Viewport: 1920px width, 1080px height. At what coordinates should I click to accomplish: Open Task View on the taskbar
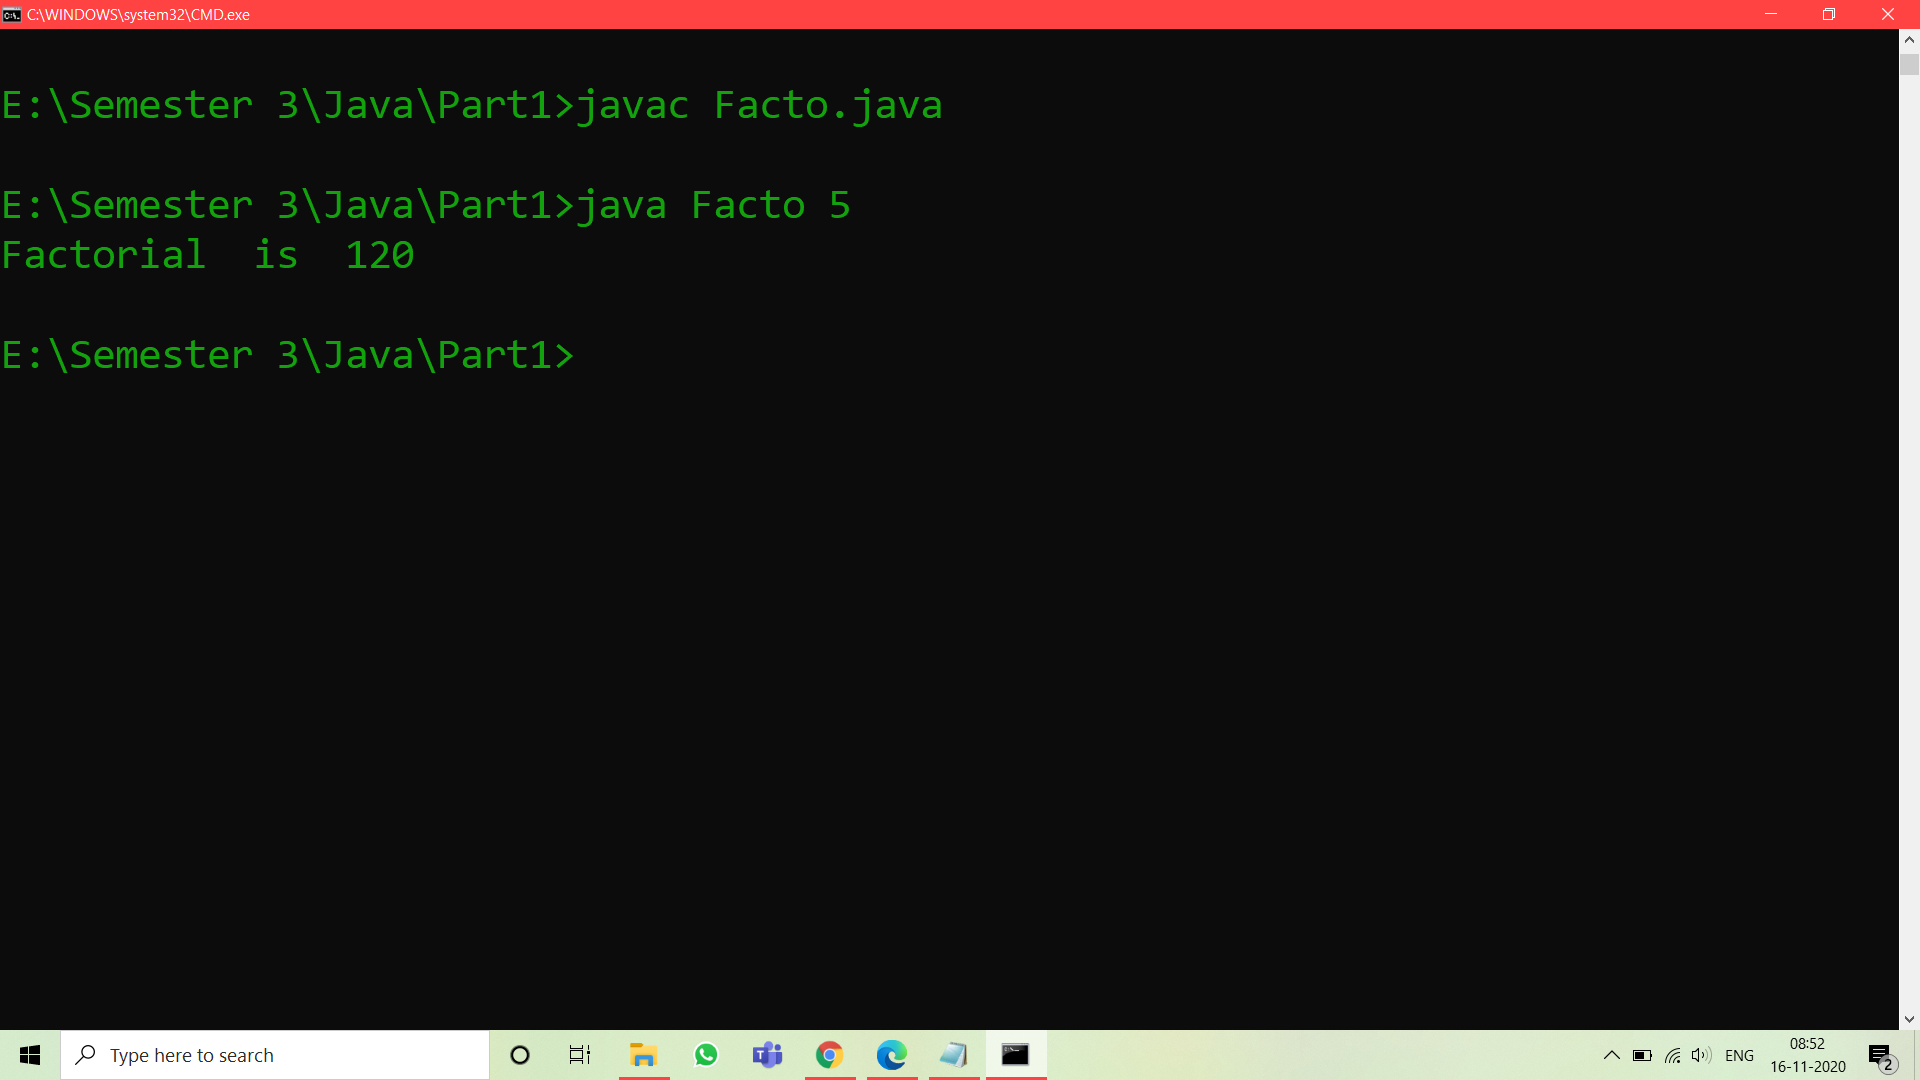[580, 1055]
